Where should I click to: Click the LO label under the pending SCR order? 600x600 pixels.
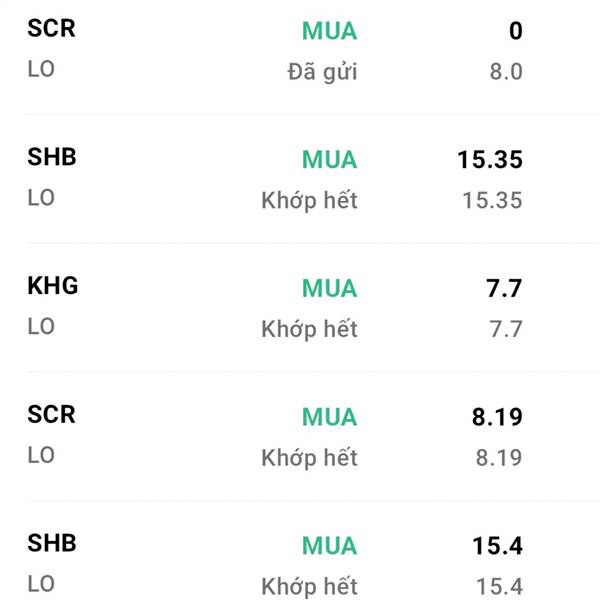pyautogui.click(x=41, y=69)
